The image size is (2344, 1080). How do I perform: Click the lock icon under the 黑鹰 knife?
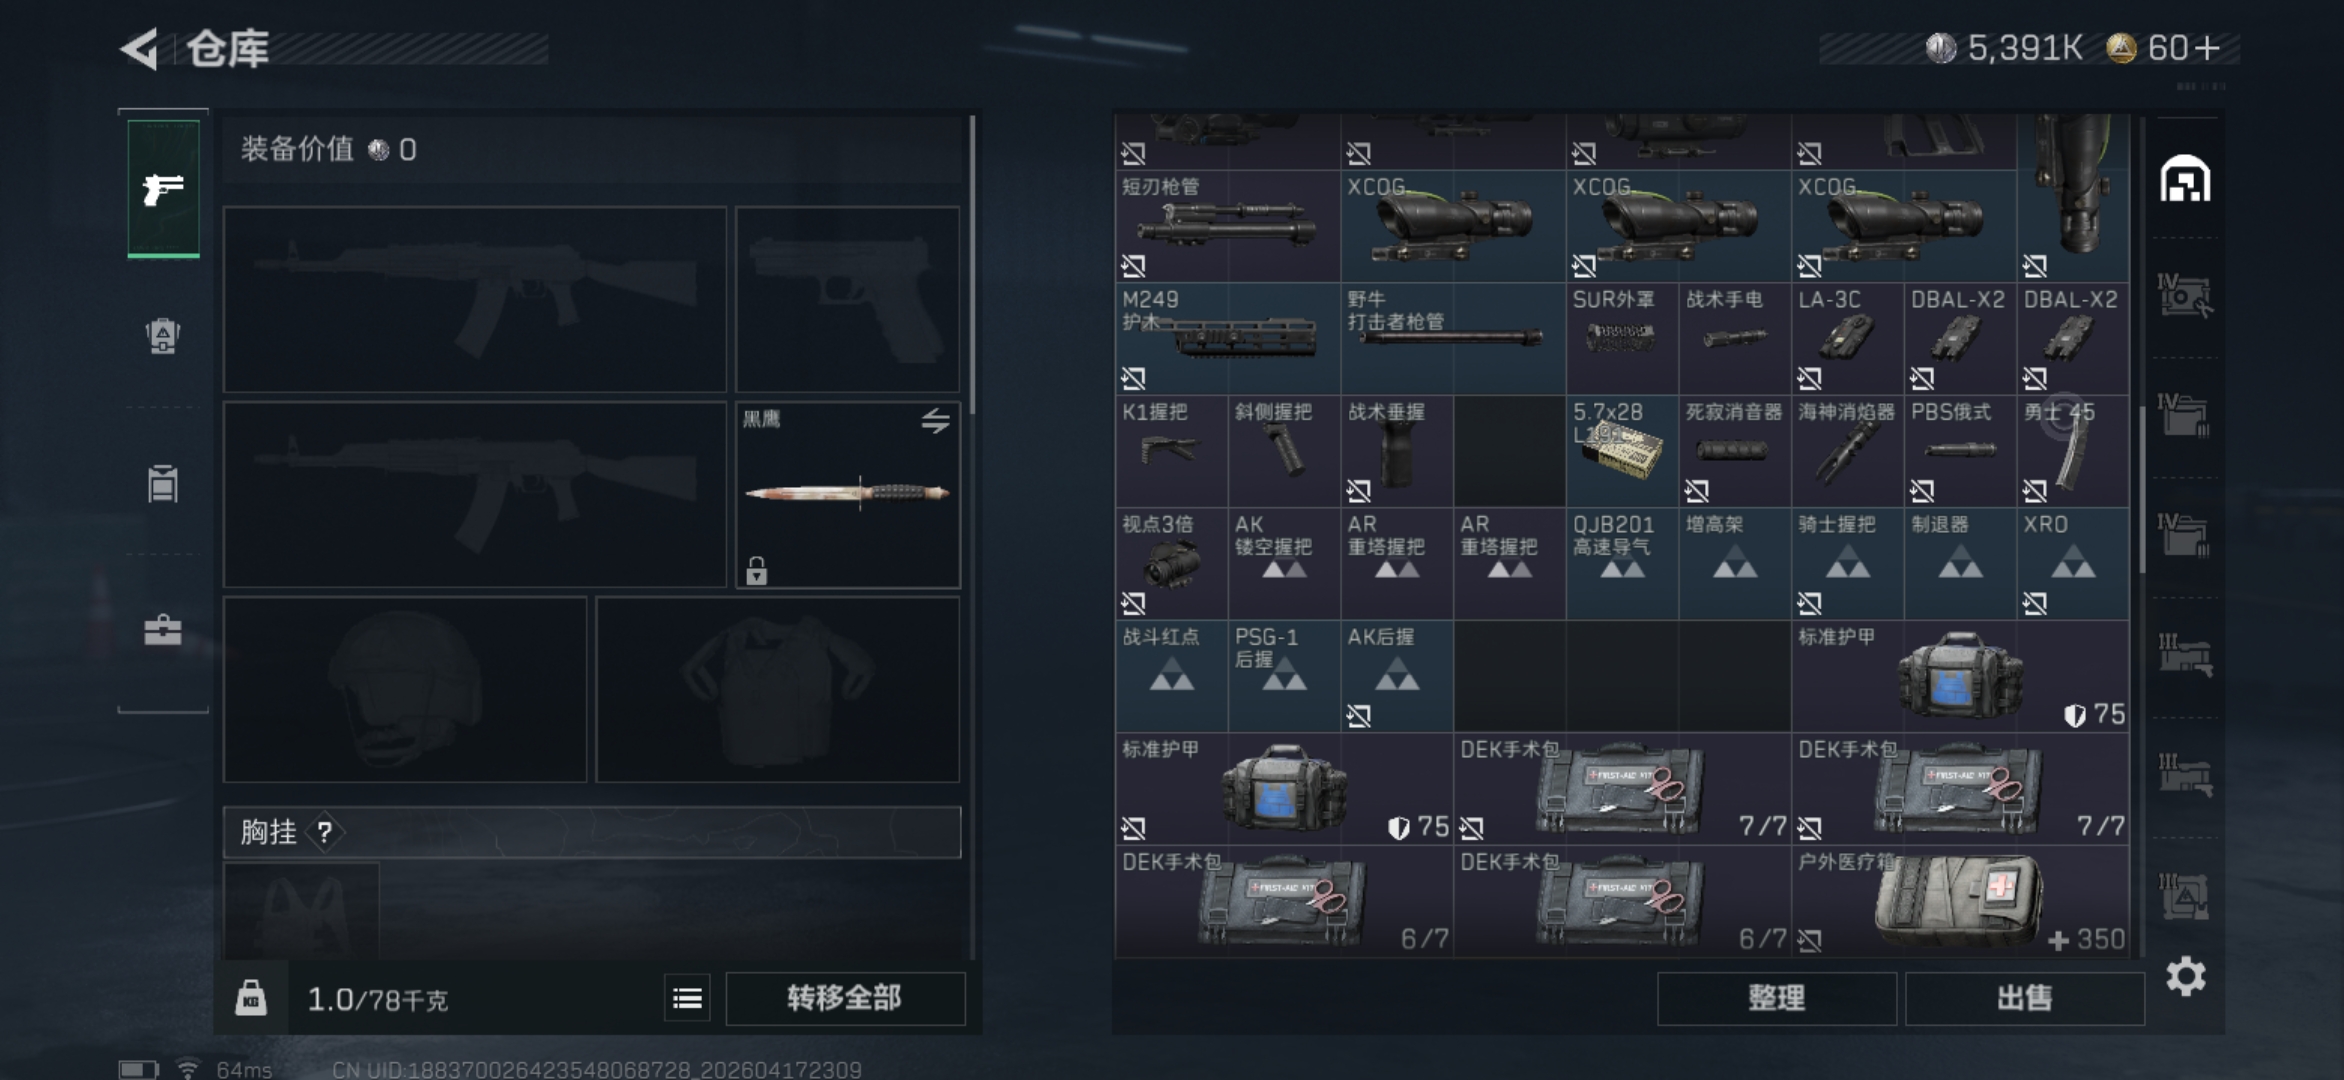pos(757,570)
